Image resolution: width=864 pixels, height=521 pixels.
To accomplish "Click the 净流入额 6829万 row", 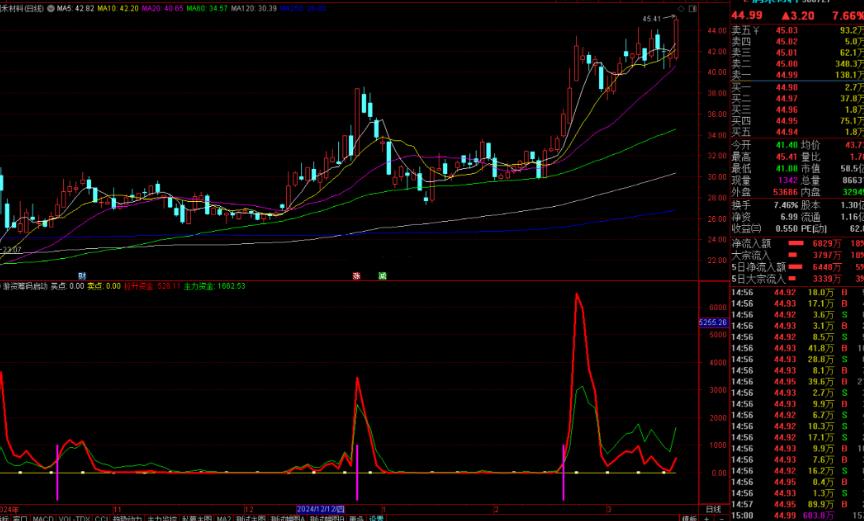I will tap(797, 243).
